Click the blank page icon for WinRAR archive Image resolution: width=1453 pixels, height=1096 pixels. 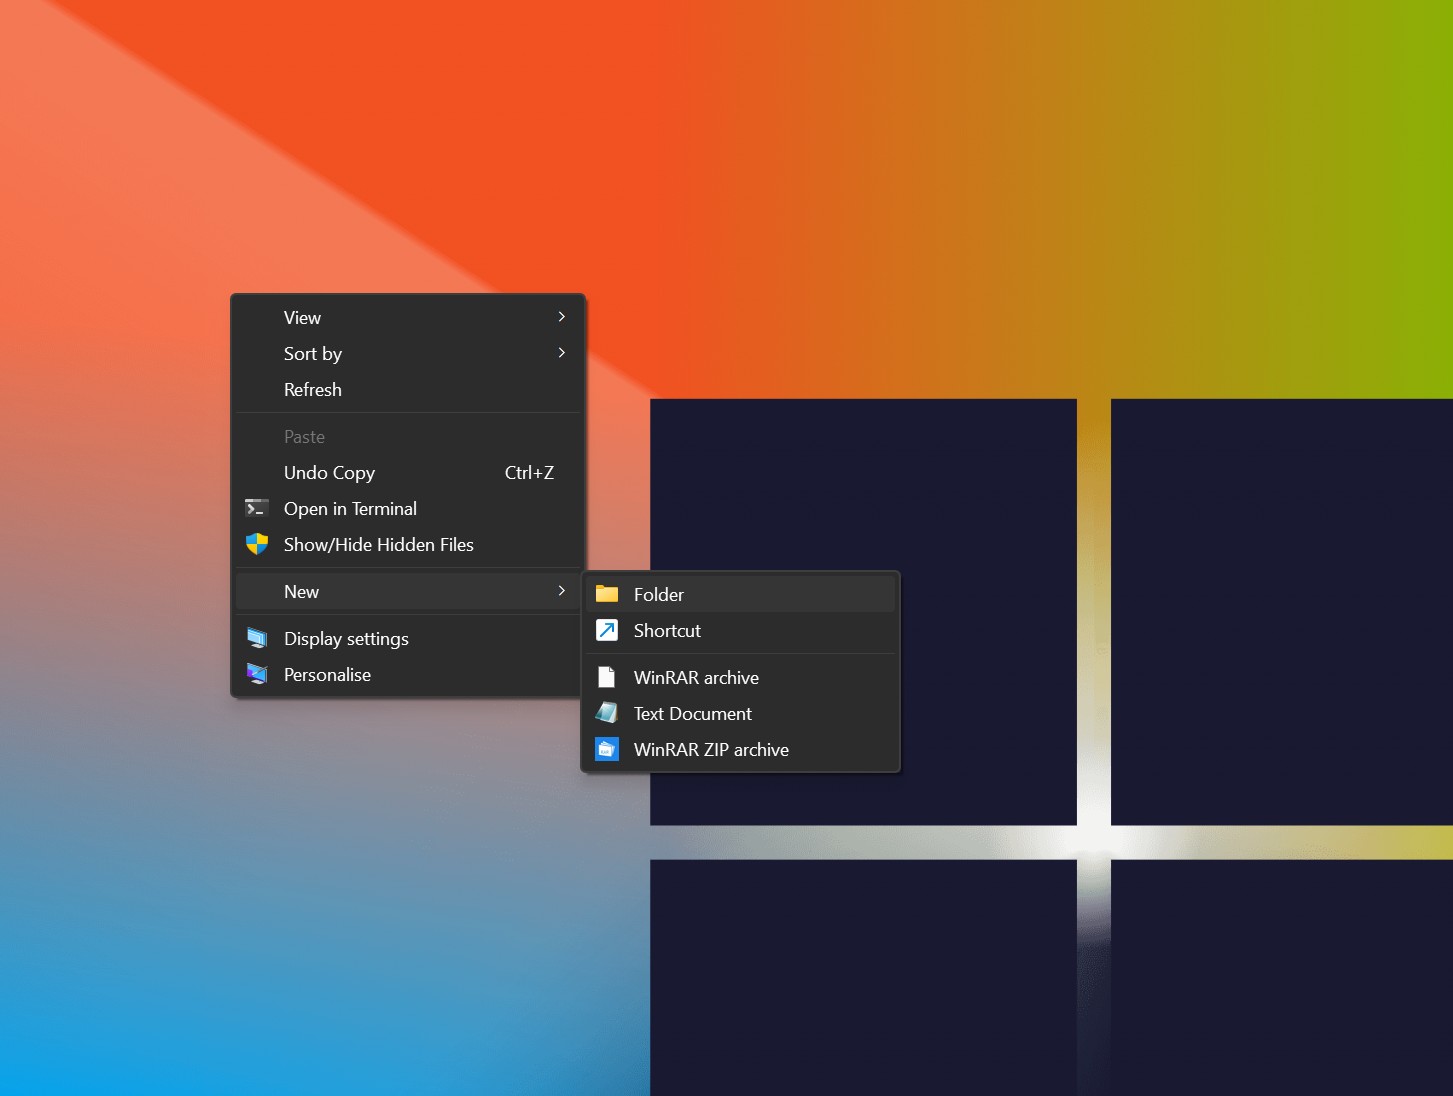[606, 677]
